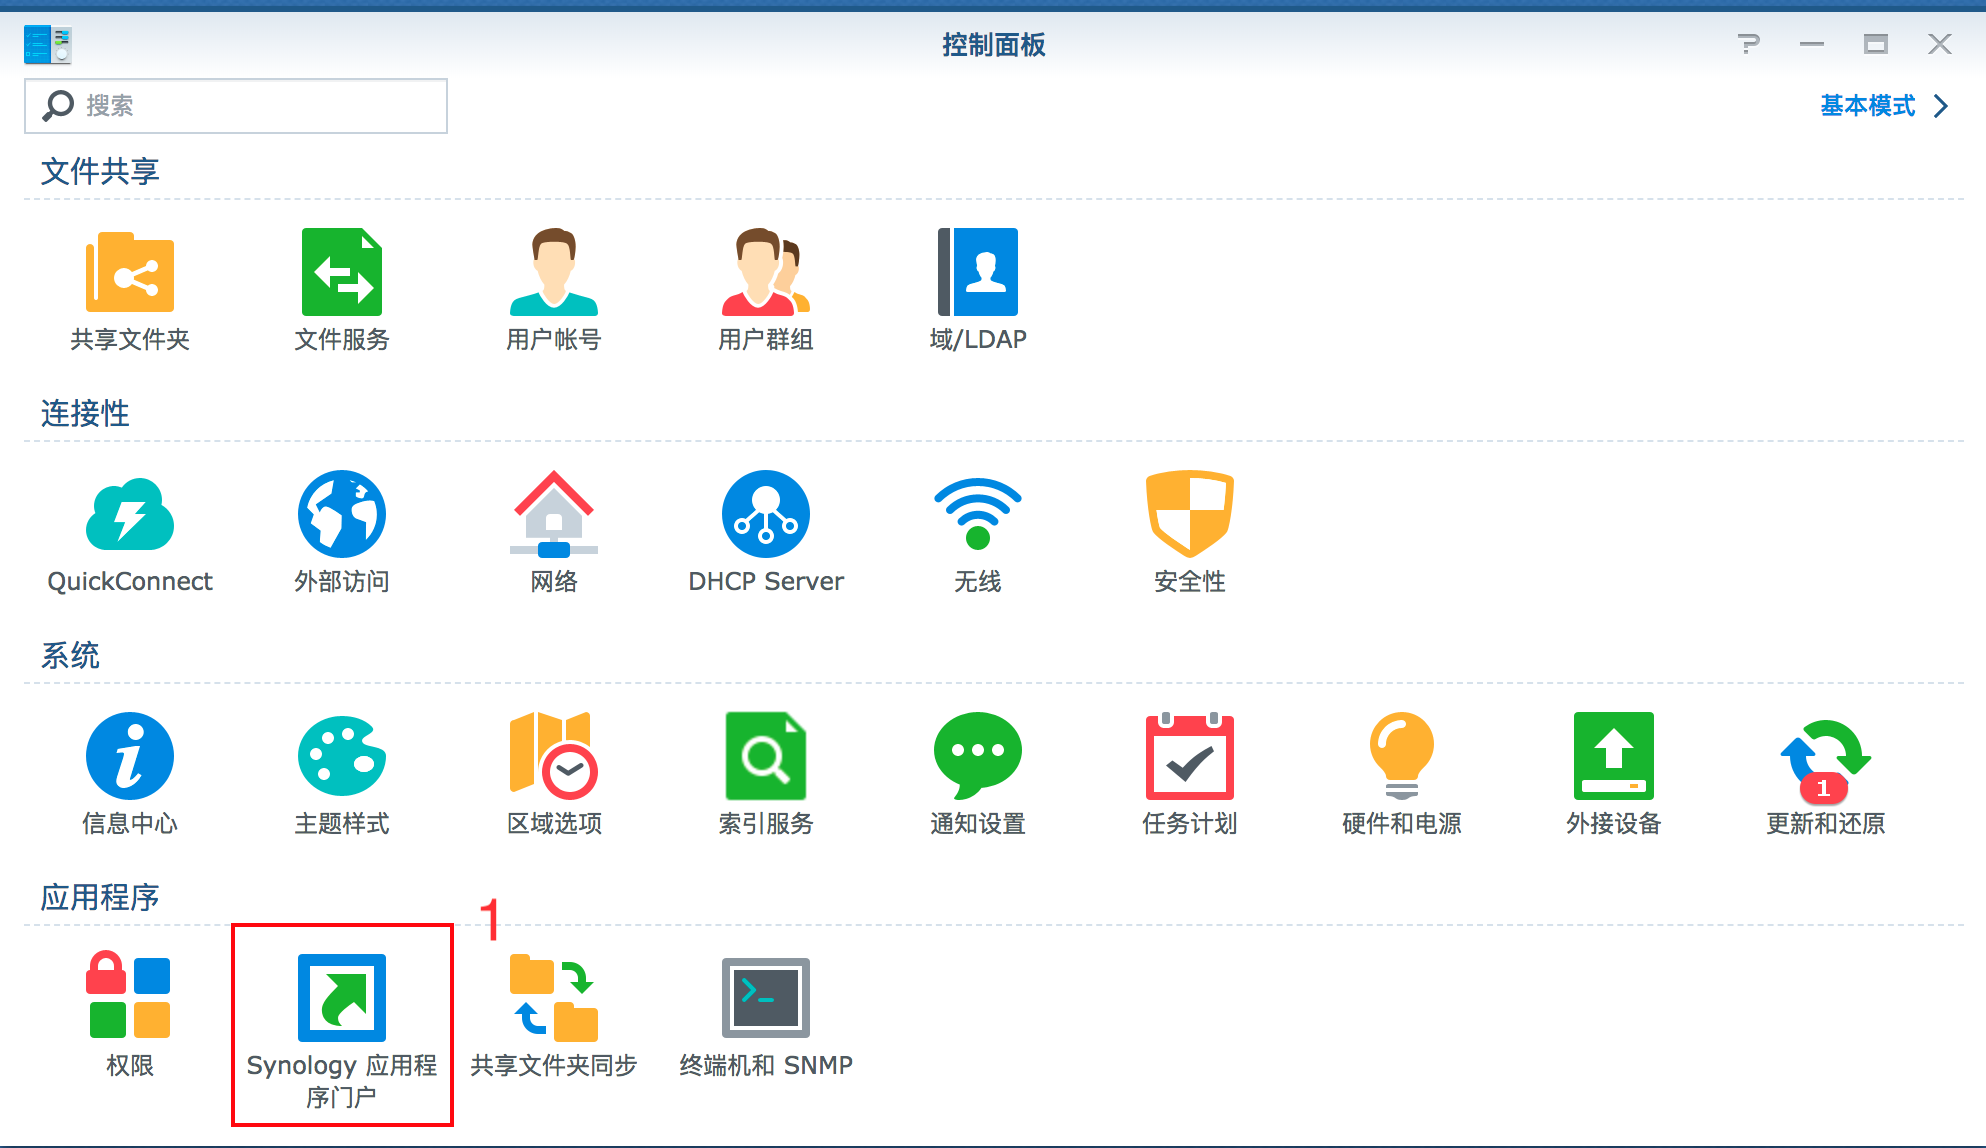Open 任务计划 task scheduler
1986x1148 pixels.
click(x=1190, y=756)
